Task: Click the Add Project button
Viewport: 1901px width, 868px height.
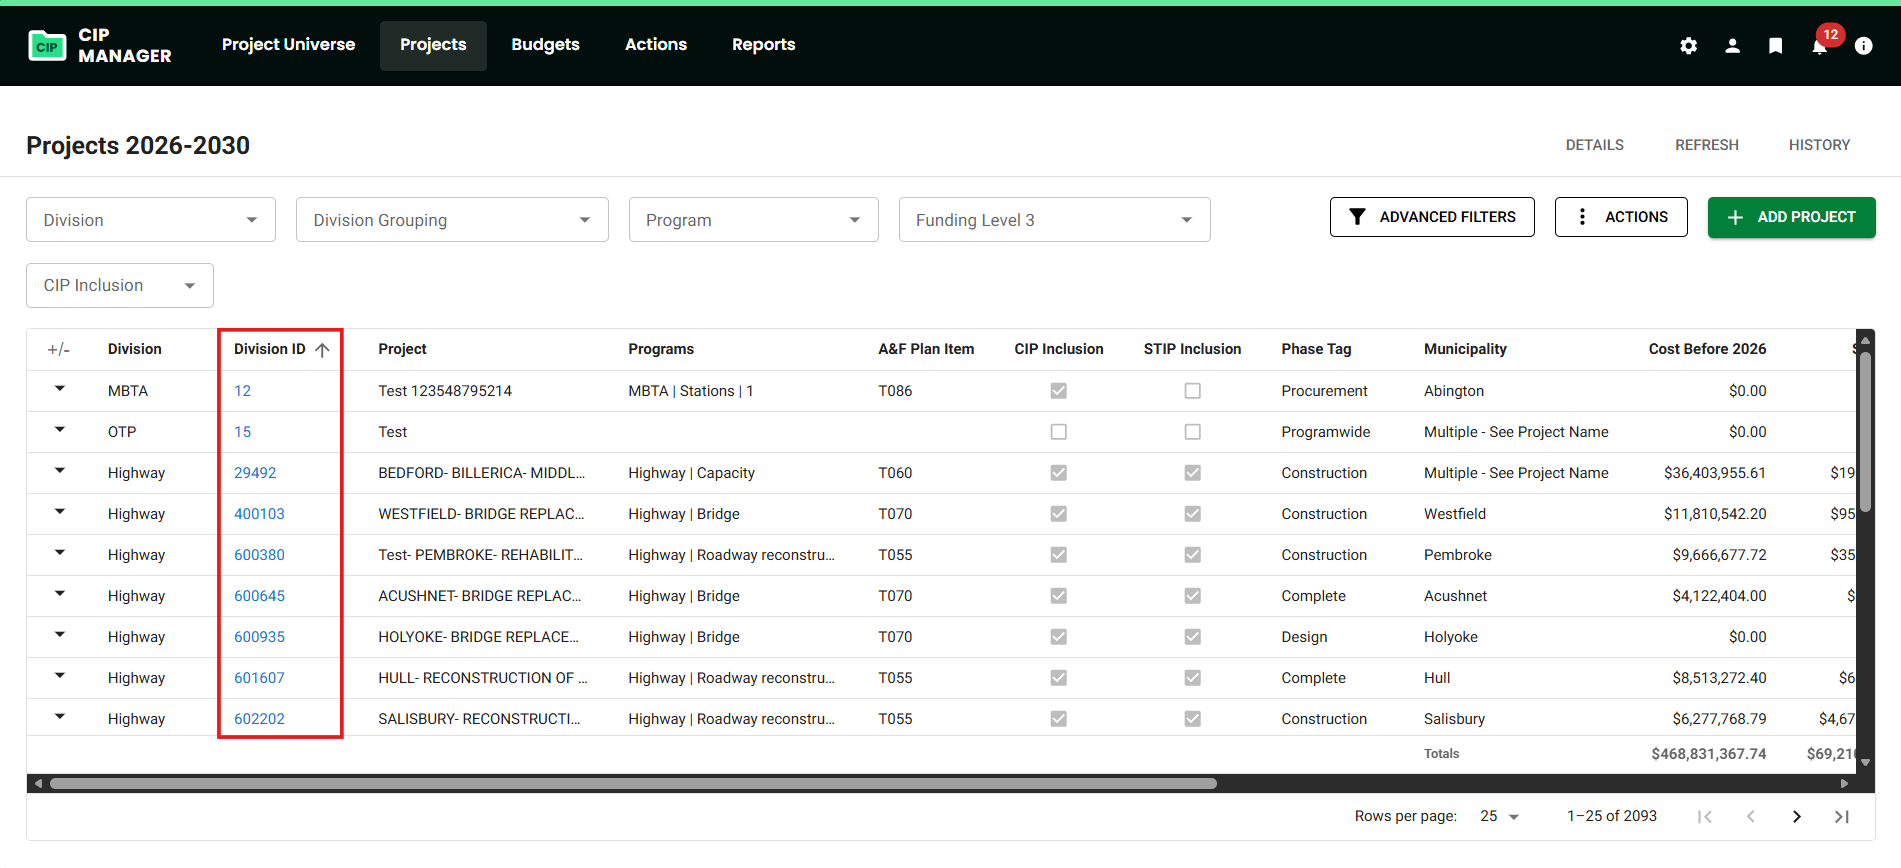Action: [1791, 217]
